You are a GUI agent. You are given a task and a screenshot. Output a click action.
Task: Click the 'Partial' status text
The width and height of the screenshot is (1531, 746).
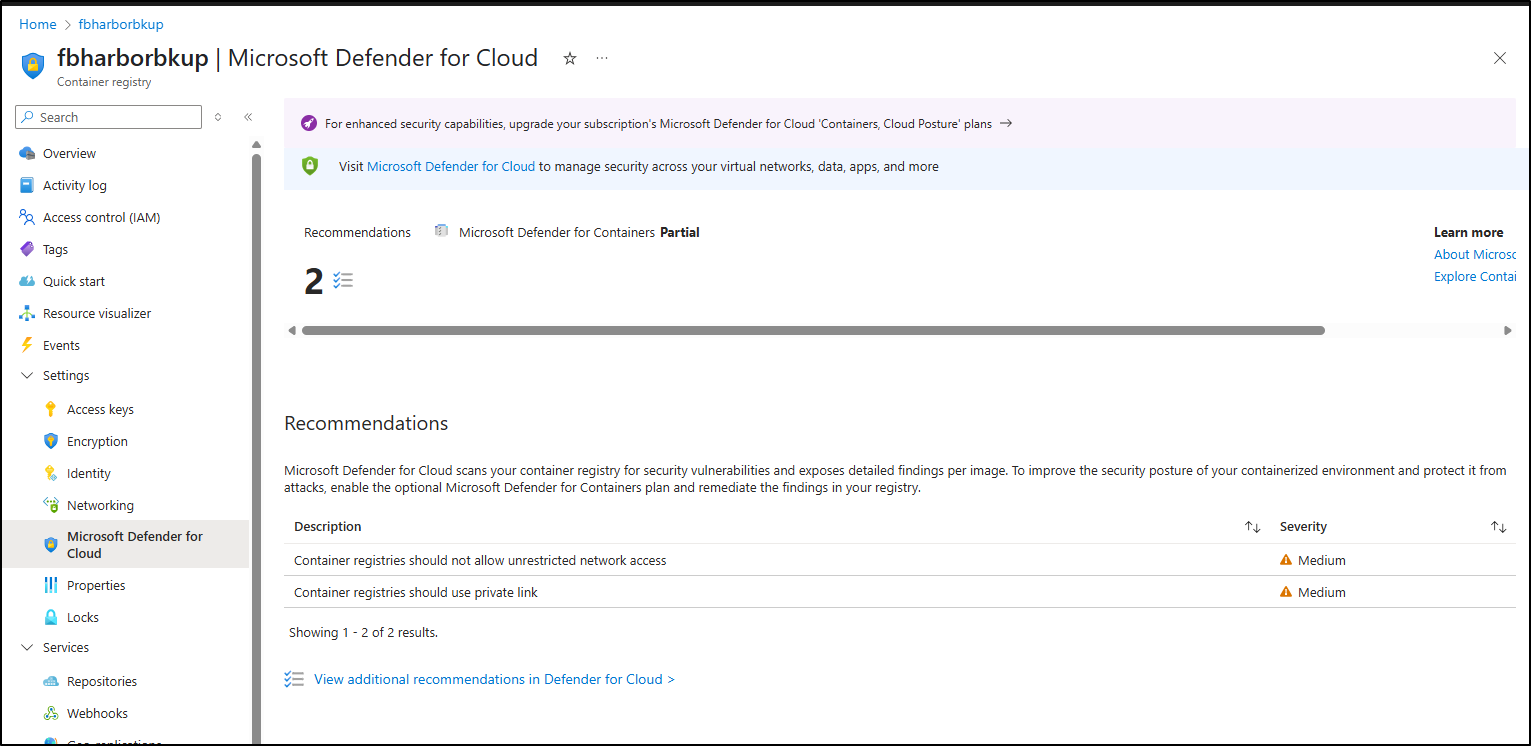pyautogui.click(x=680, y=232)
